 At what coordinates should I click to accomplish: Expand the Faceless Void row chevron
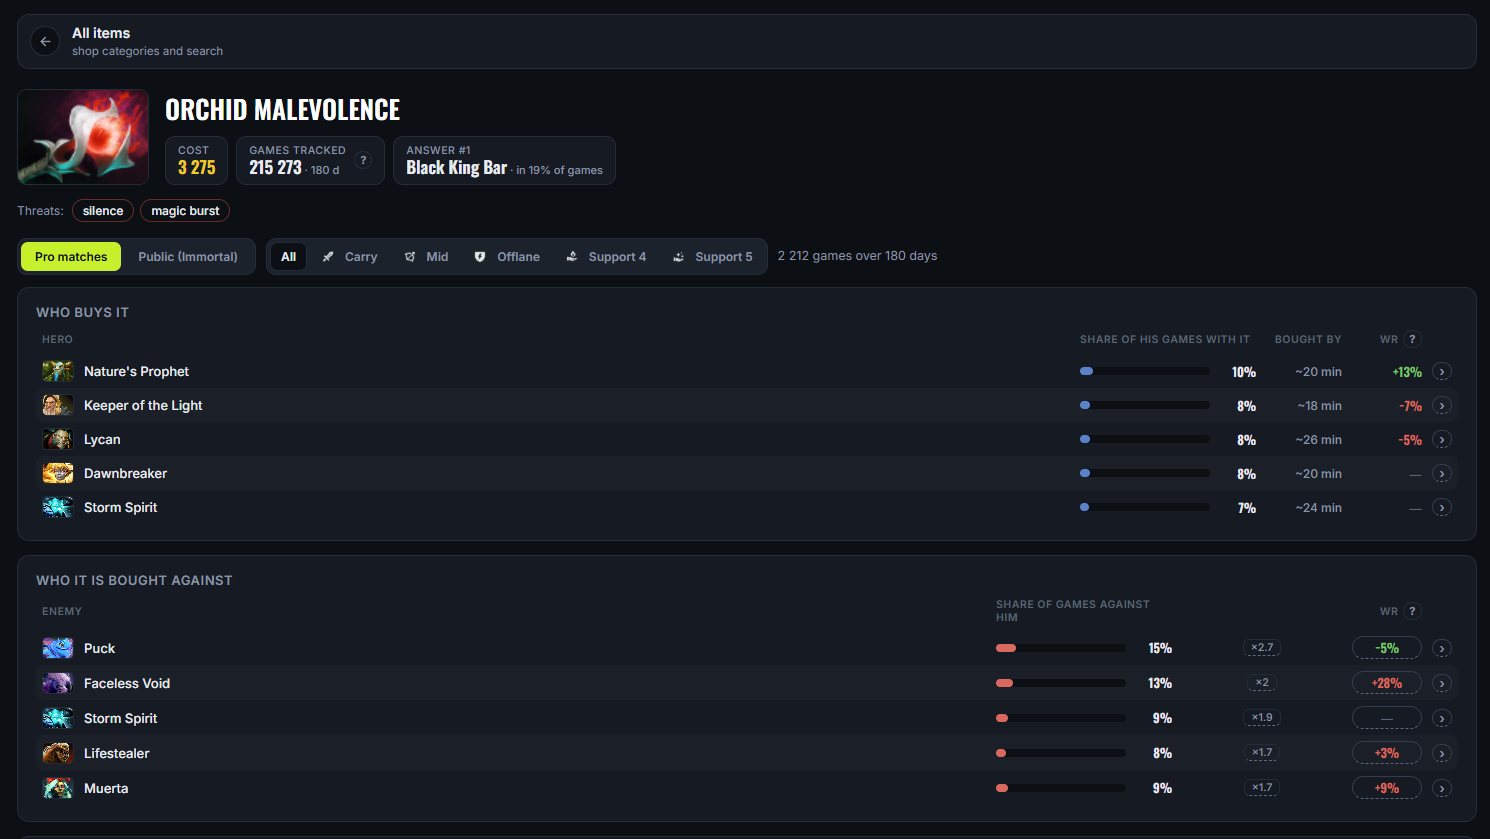coord(1441,684)
